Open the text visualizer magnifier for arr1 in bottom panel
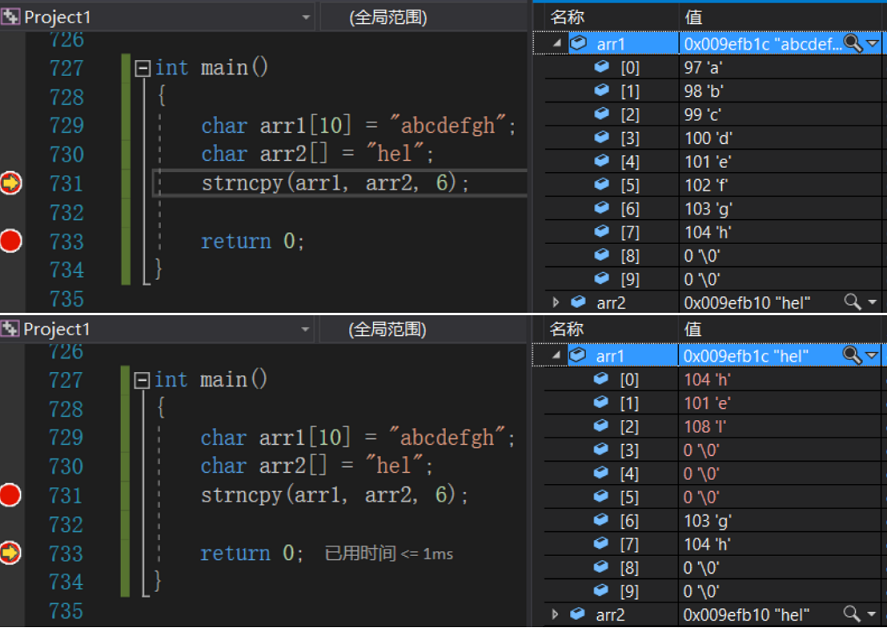Viewport: 887px width, 628px height. coord(852,355)
